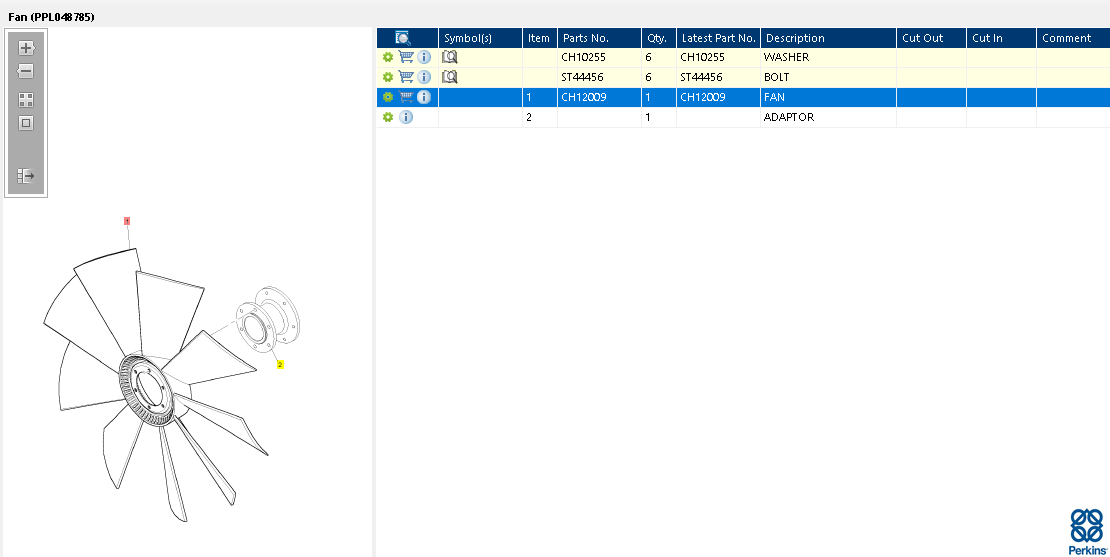Screen dimensions: 1110x557
Task: Select the ADAPTOR description cell
Action: [828, 117]
